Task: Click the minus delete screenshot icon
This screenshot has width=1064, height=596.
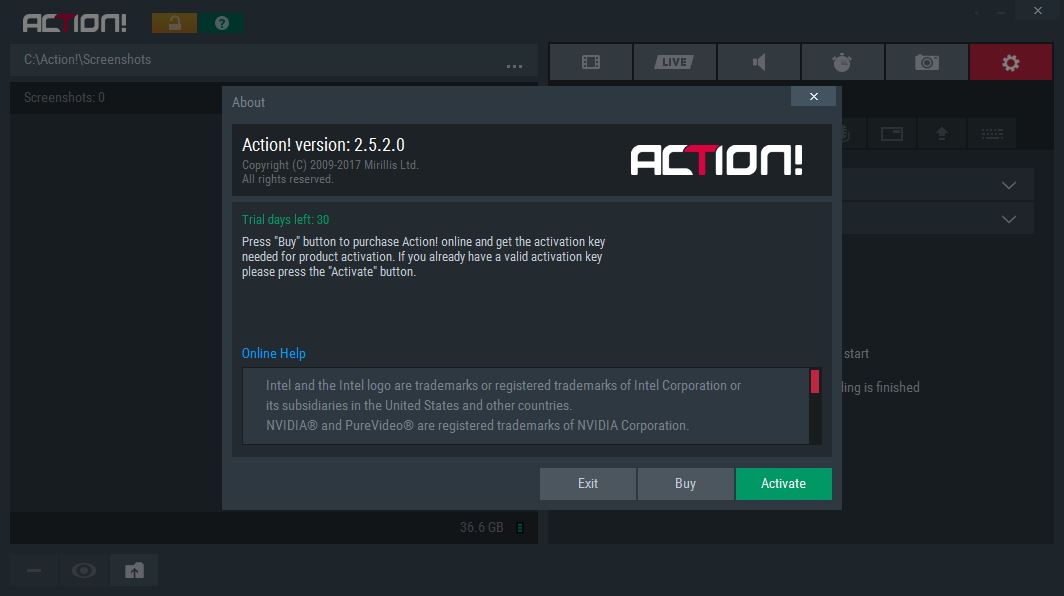Action: 34,570
